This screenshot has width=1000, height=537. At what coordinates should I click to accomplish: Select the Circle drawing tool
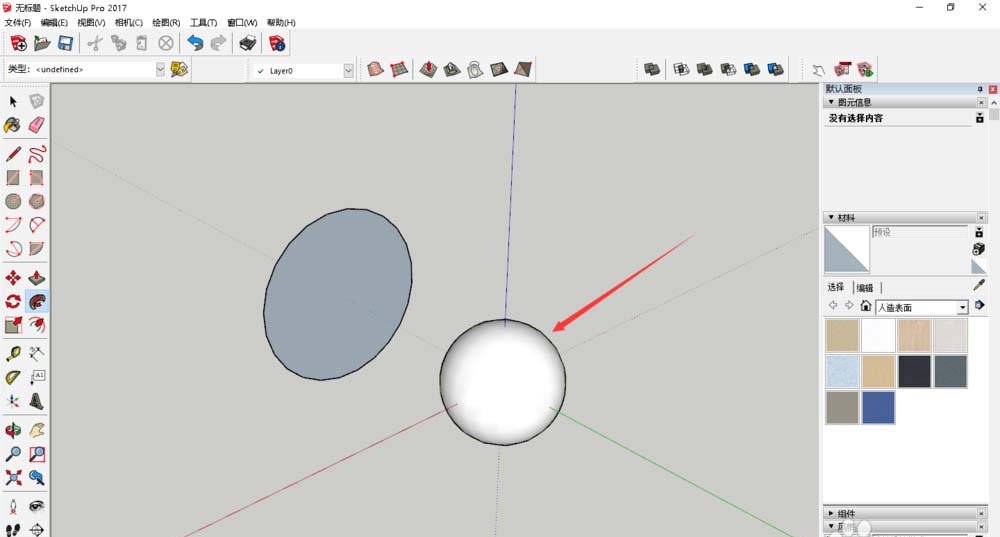point(13,201)
